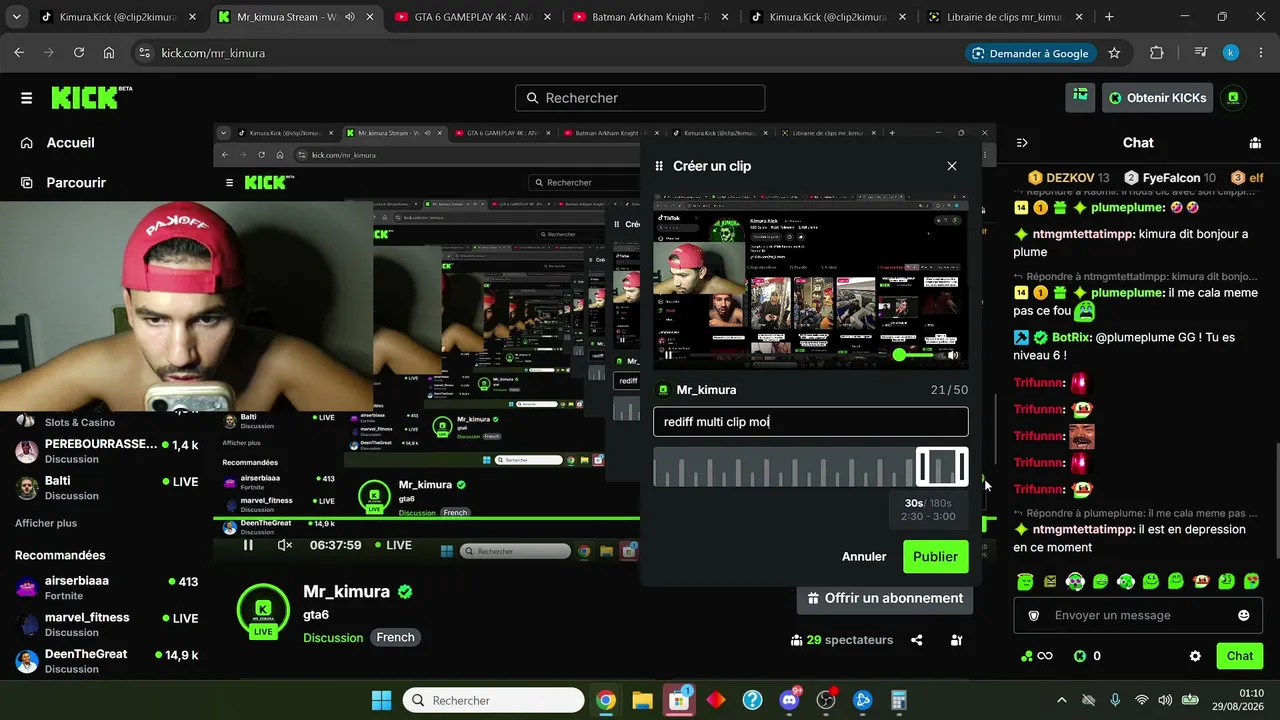Screen dimensions: 1280x720
Task: Open the emoji picker in chat input
Action: tap(1244, 615)
